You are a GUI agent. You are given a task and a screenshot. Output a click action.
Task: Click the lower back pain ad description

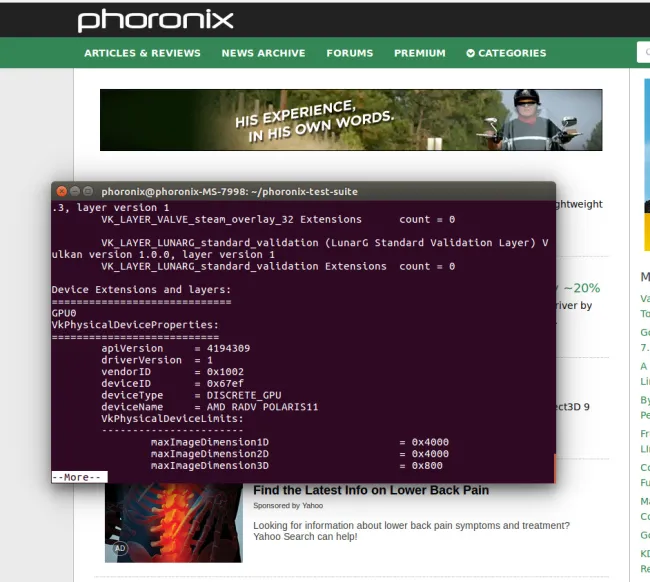(410, 531)
